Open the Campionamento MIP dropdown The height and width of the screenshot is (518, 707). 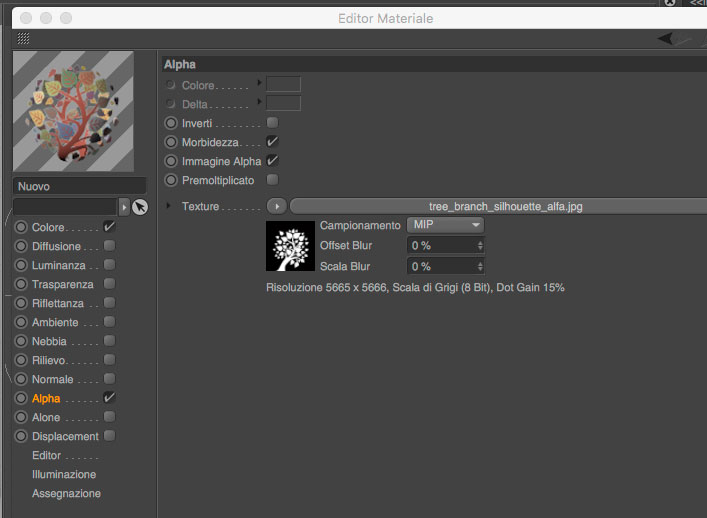pos(445,225)
